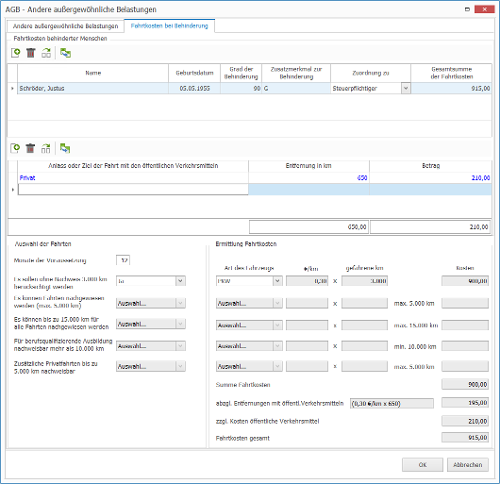
Task: Open the PKW vehicle type dropdown
Action: point(277,281)
